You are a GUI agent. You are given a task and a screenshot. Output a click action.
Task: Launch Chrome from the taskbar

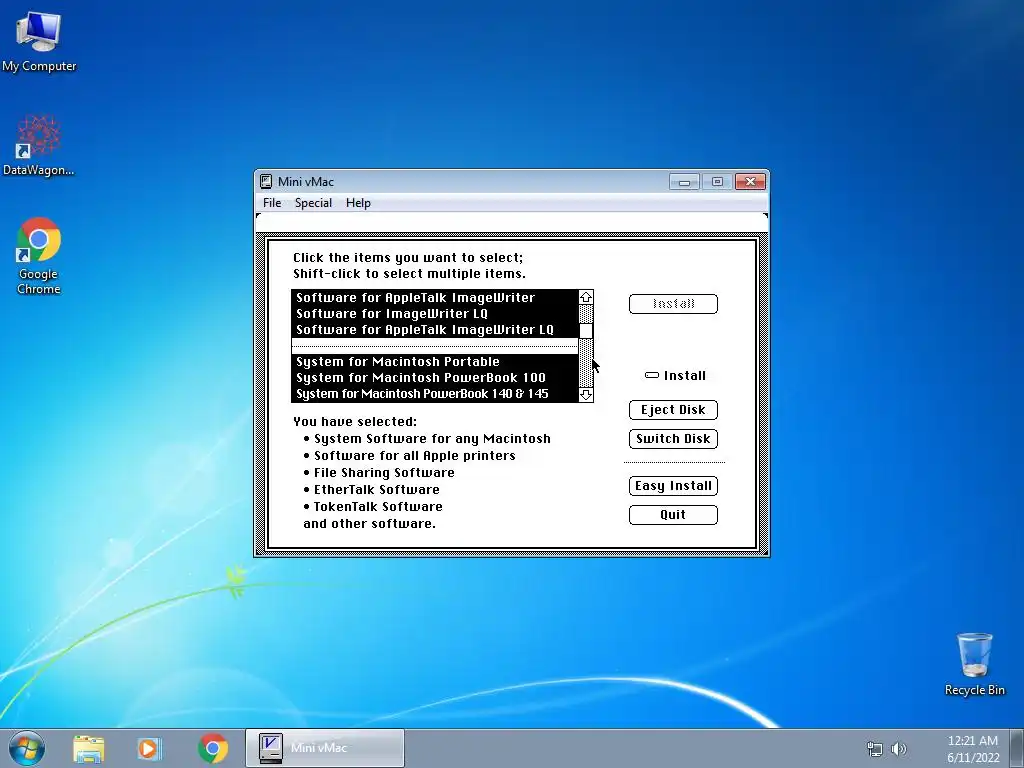[213, 748]
